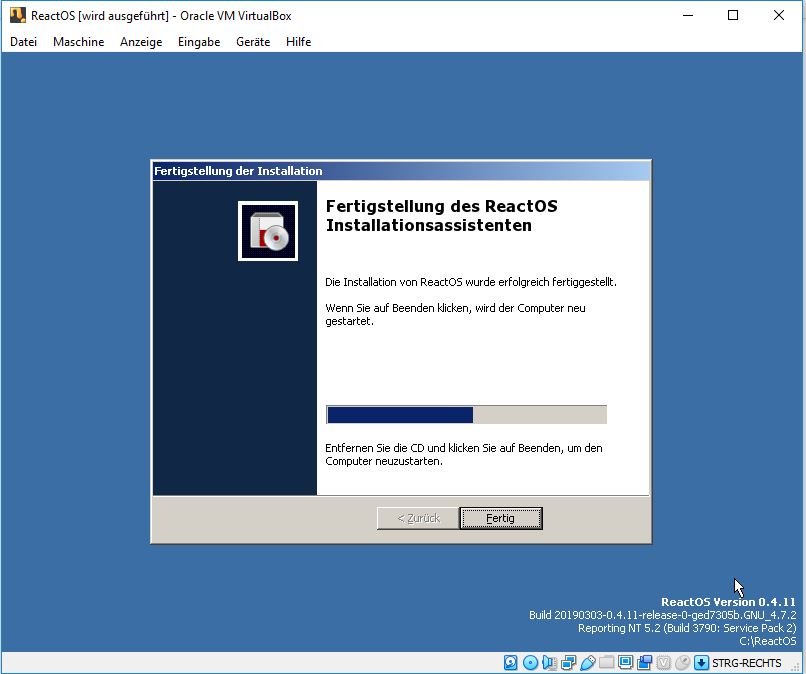Image resolution: width=806 pixels, height=674 pixels.
Task: Click the 'Reporting NT 5.2' line
Action: tap(687, 628)
